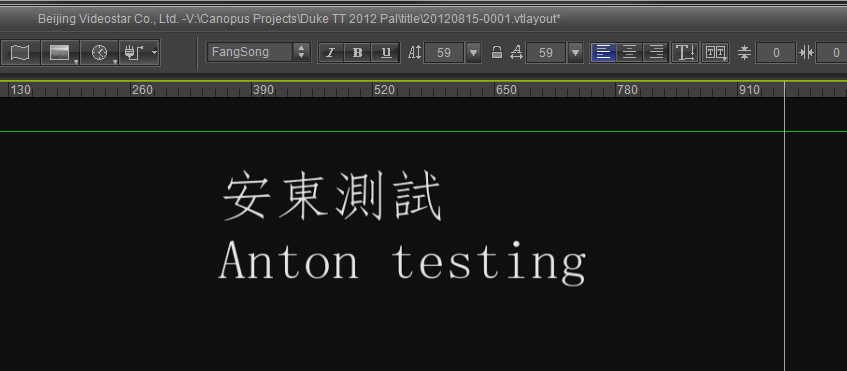This screenshot has width=847, height=371.
Task: Open the gradient background picker
Action: (60, 52)
